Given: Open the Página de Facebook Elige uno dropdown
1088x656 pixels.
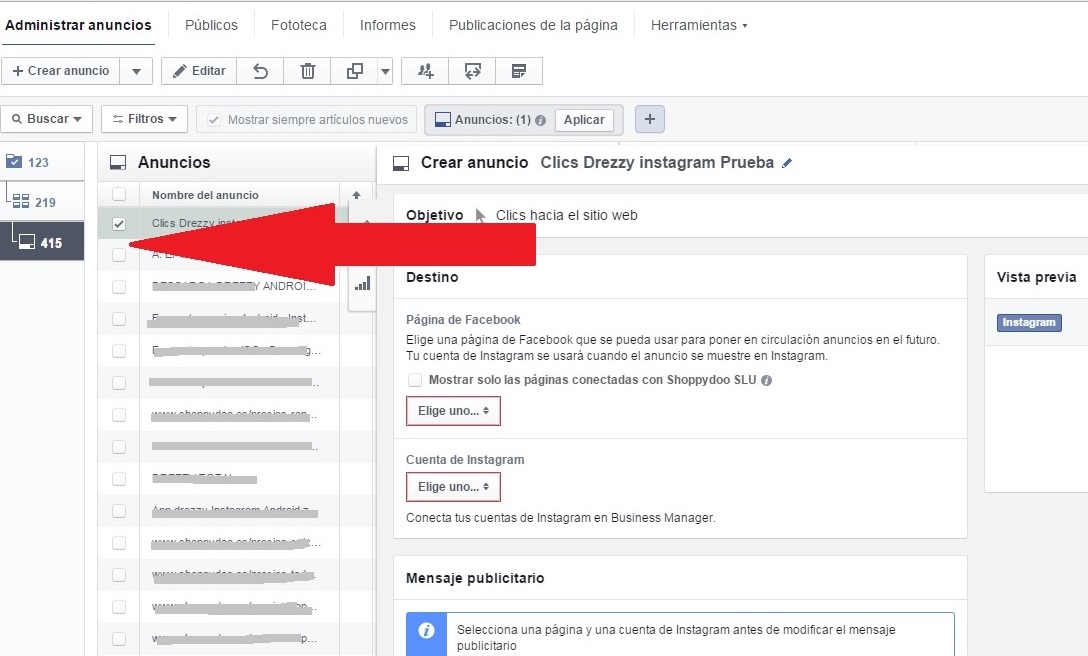Looking at the screenshot, I should click(x=453, y=411).
